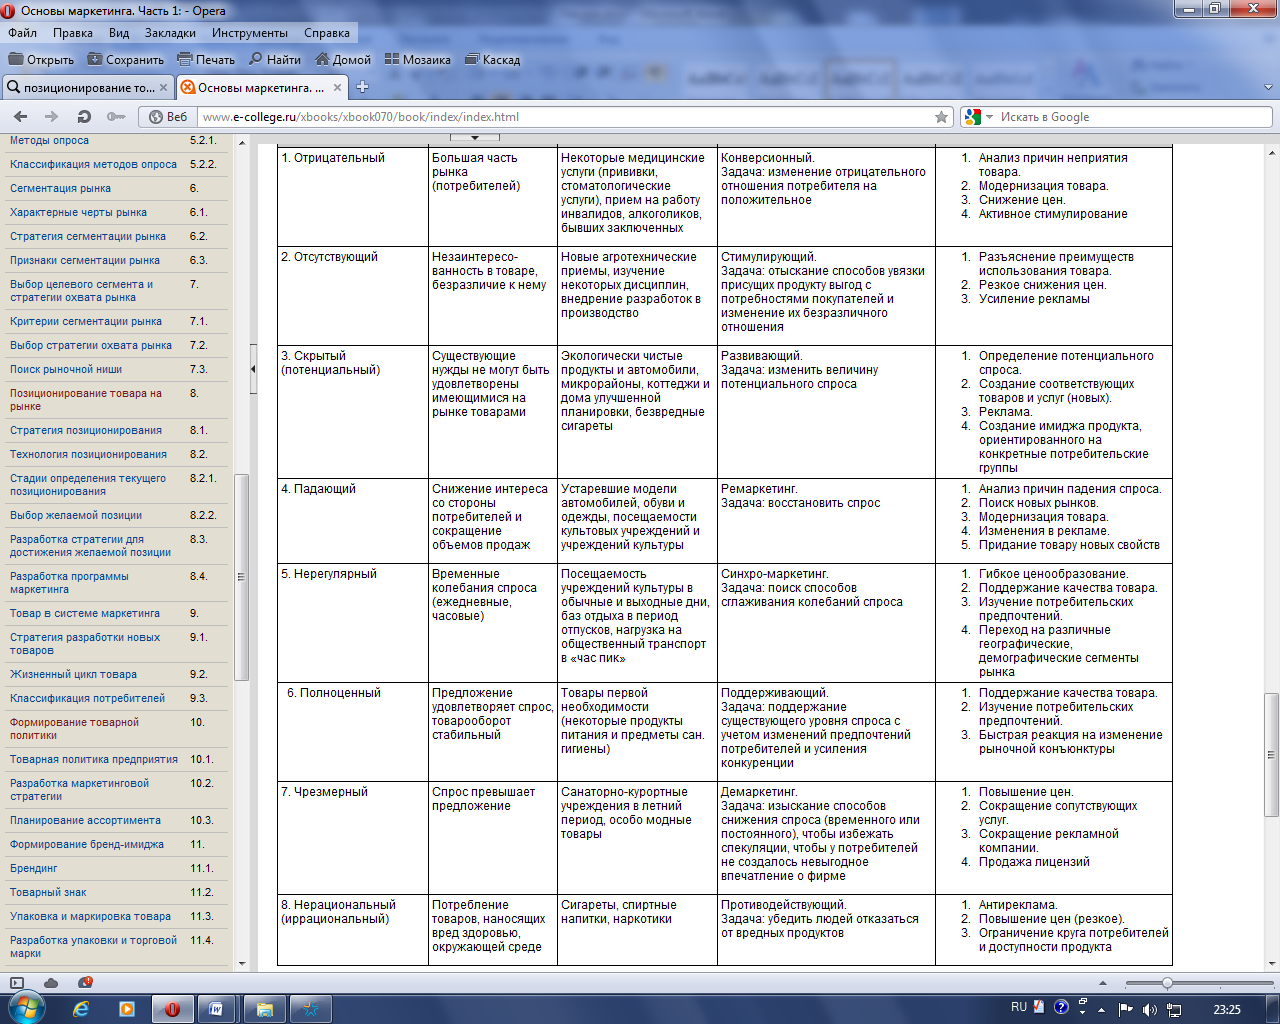Click the '7. Чрезмерный' table cell
The image size is (1280, 1024).
(x=353, y=838)
